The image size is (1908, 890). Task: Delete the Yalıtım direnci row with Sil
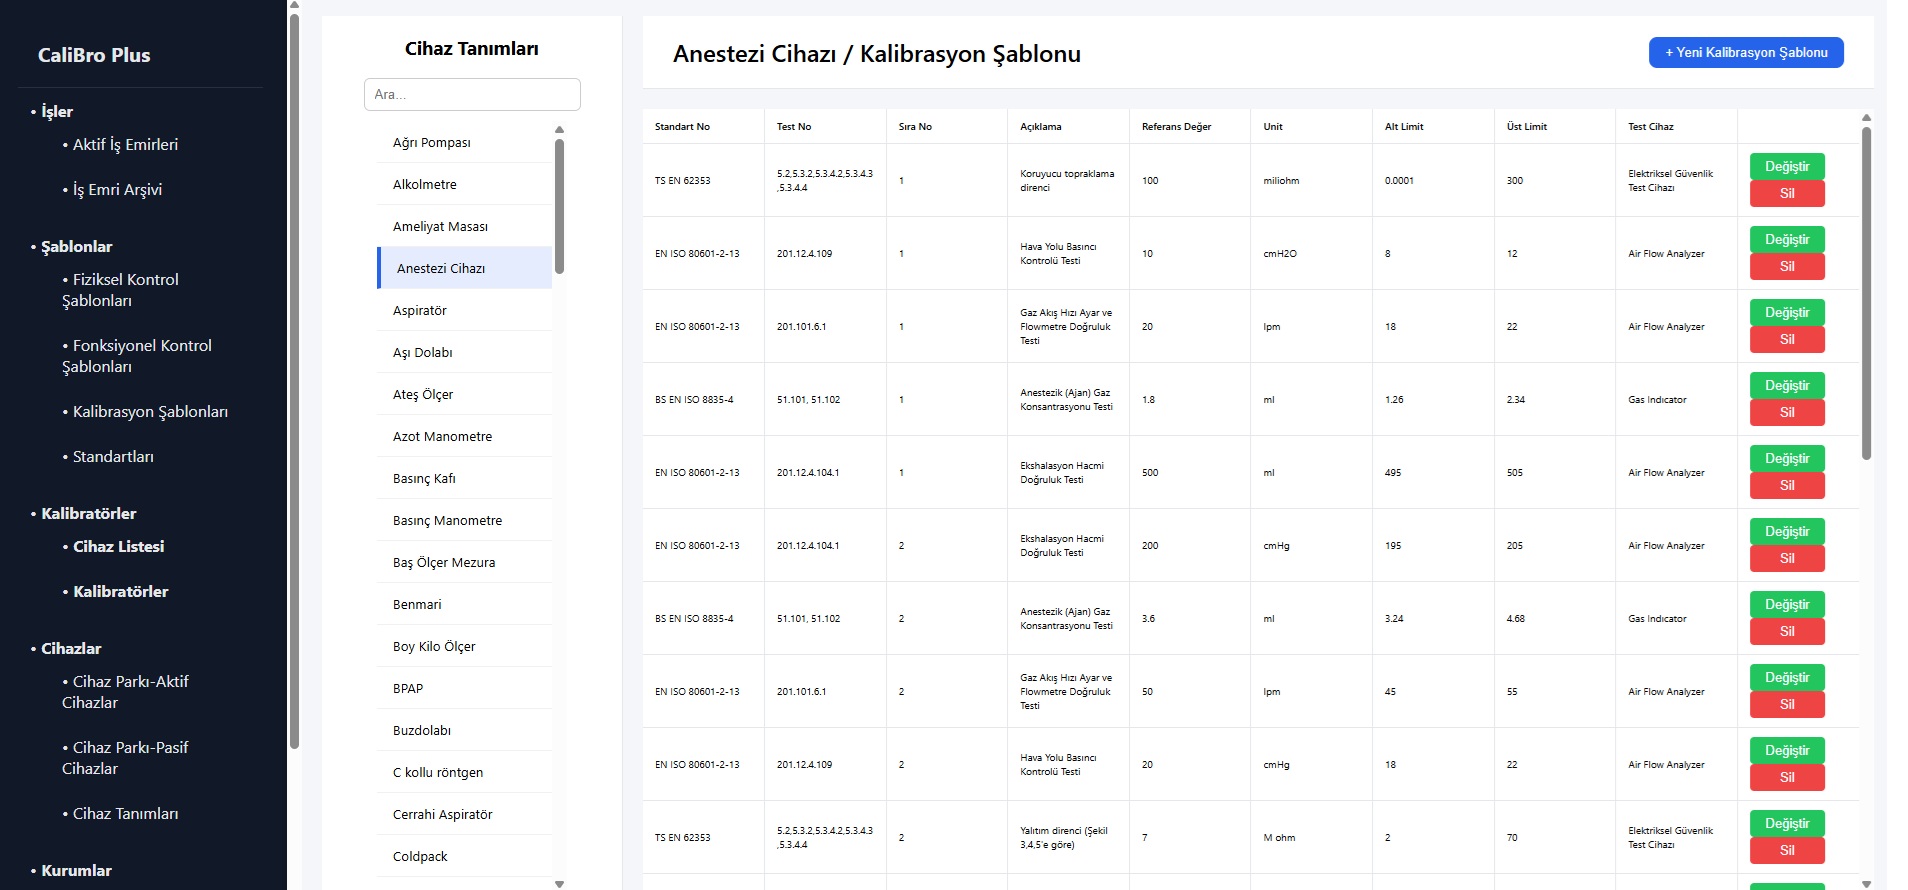click(1786, 851)
